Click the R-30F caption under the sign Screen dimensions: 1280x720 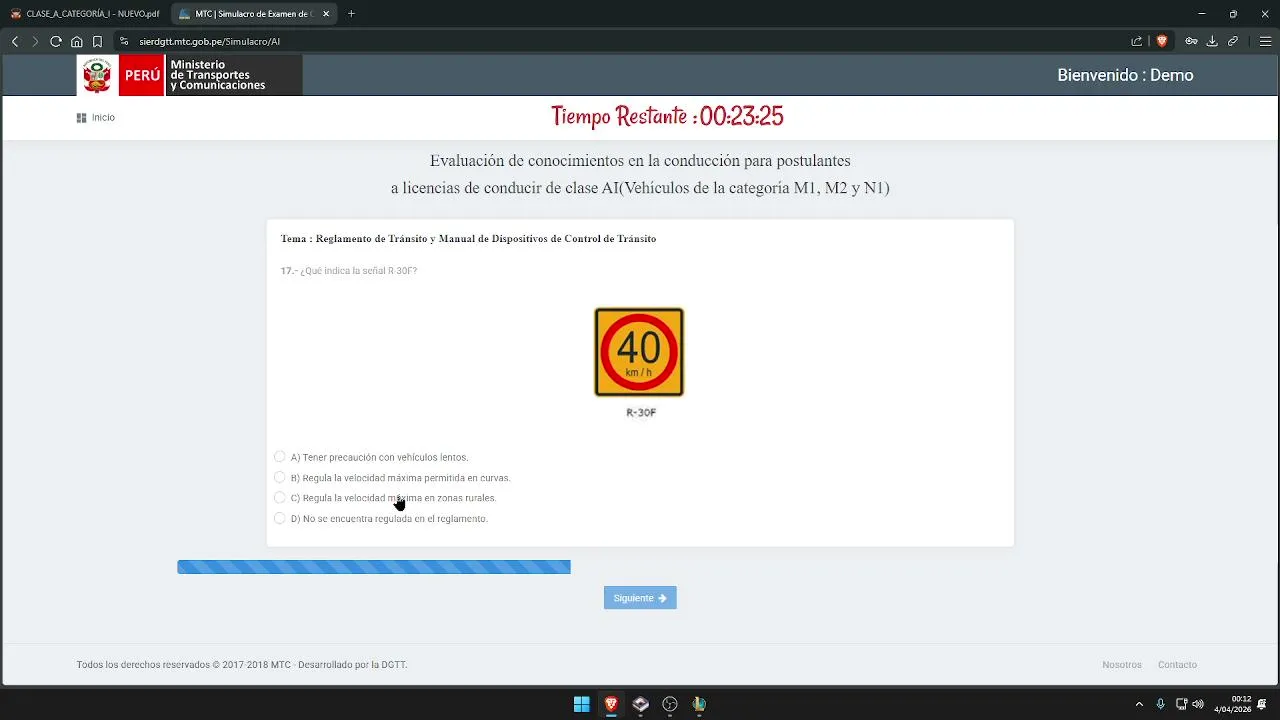(641, 412)
